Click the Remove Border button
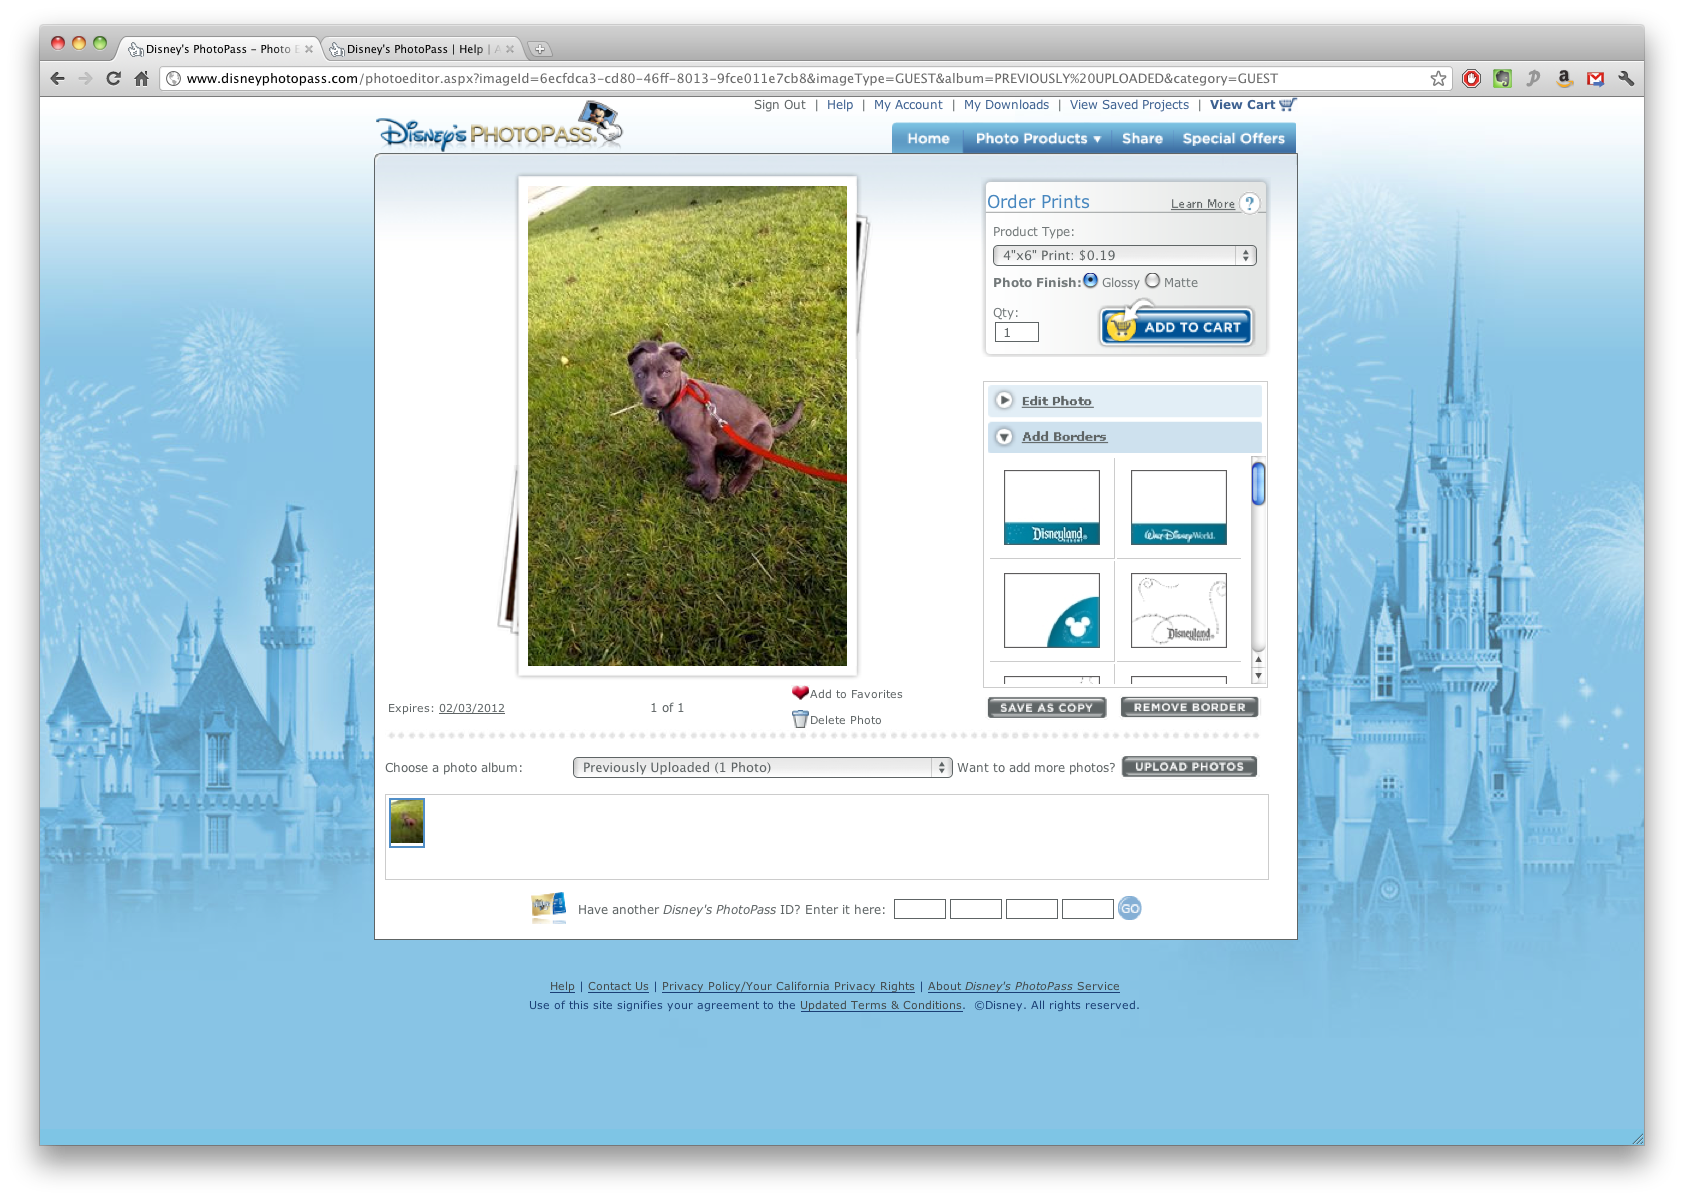 click(1189, 707)
